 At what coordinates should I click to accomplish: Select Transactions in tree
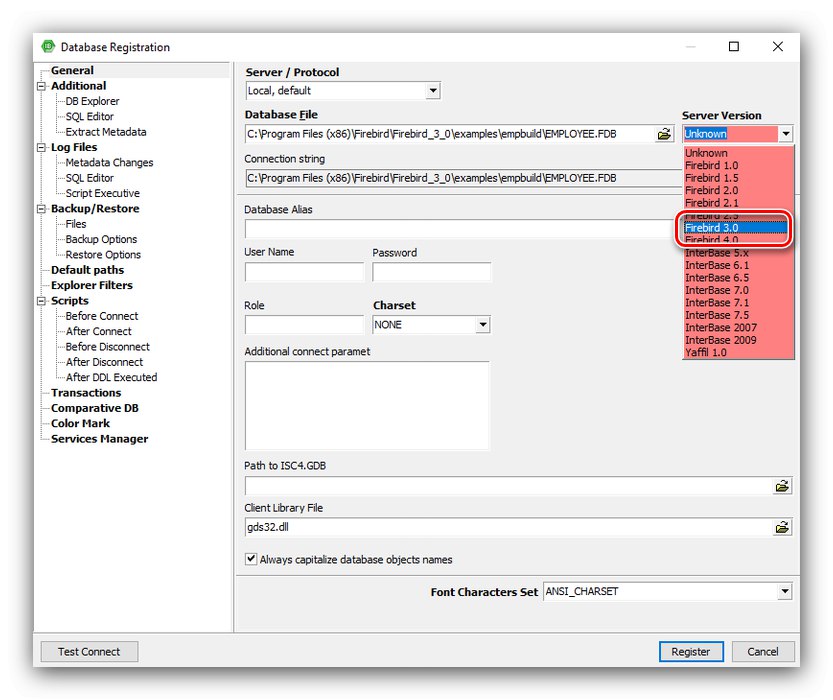[86, 393]
